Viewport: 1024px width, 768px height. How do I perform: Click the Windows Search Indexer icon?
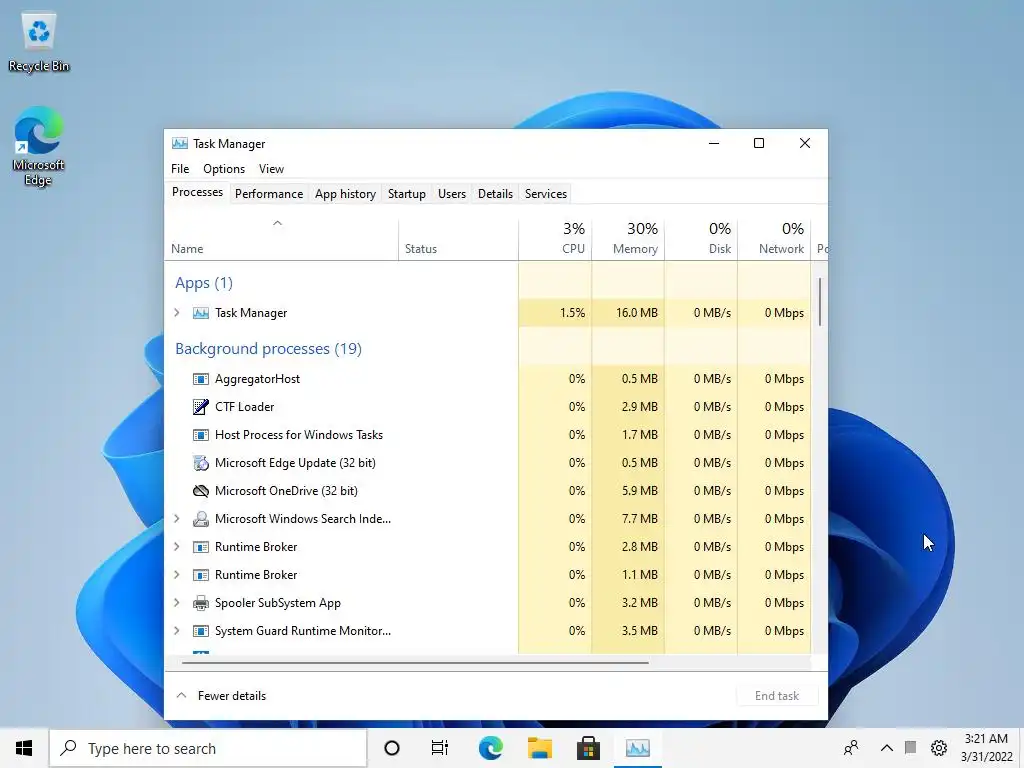200,519
